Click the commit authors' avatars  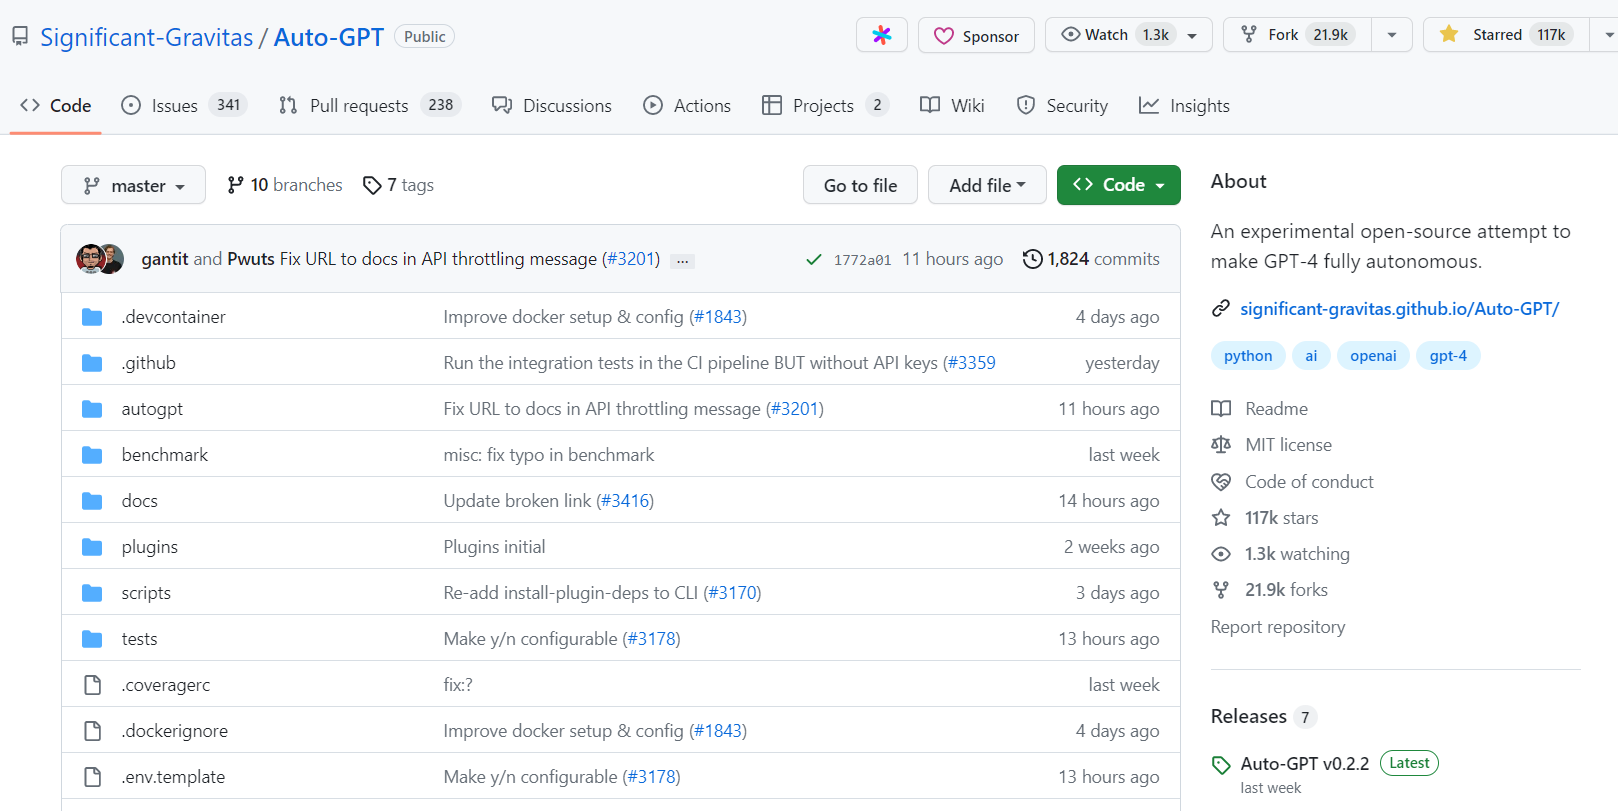click(100, 259)
